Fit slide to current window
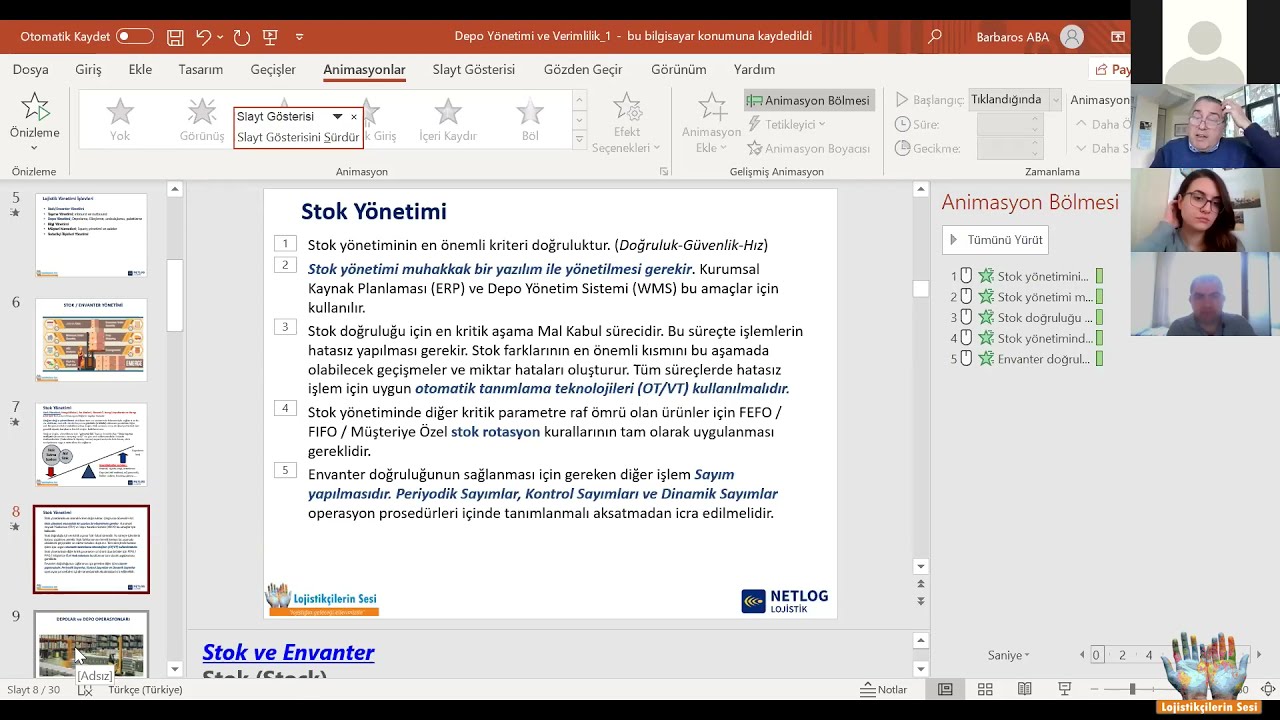This screenshot has height=720, width=1280. click(x=1269, y=690)
